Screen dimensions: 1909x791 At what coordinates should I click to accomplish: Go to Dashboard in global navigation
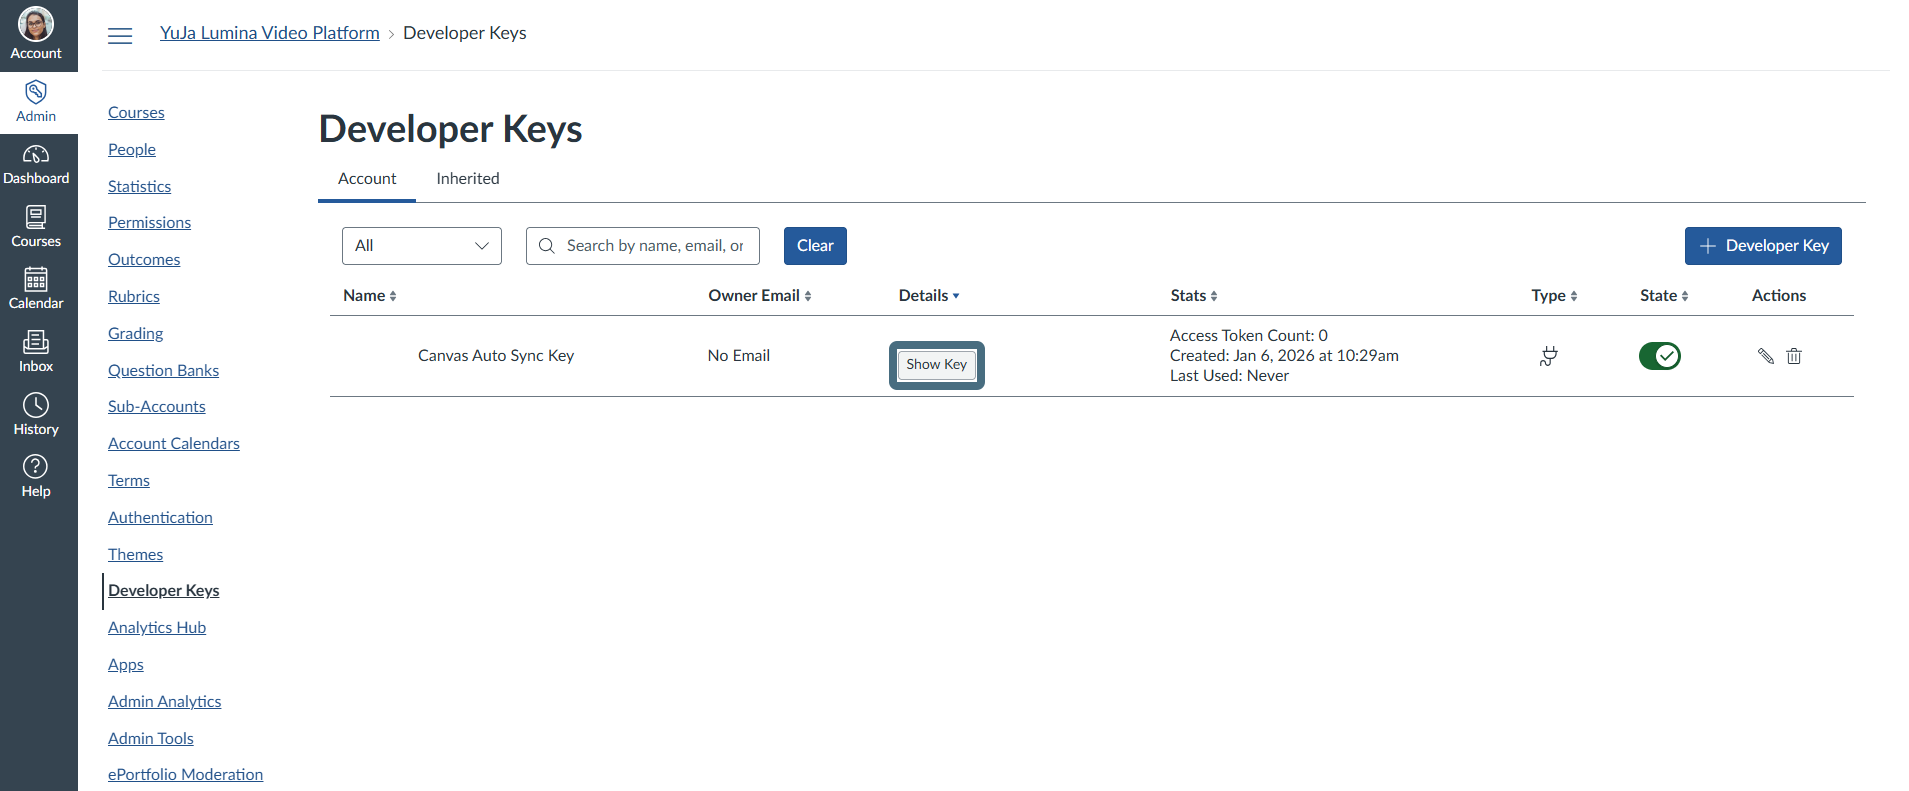[x=36, y=165]
